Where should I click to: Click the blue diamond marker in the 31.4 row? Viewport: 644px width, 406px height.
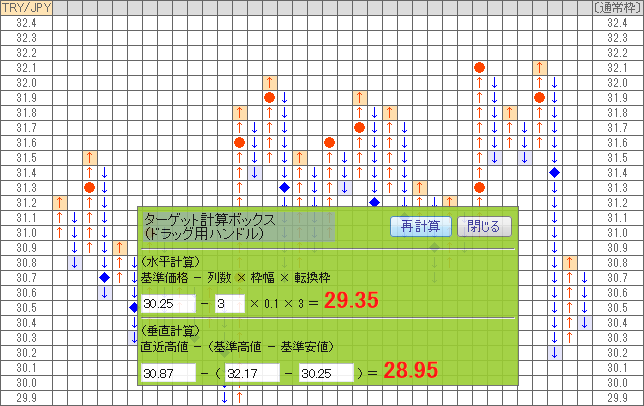[554, 173]
